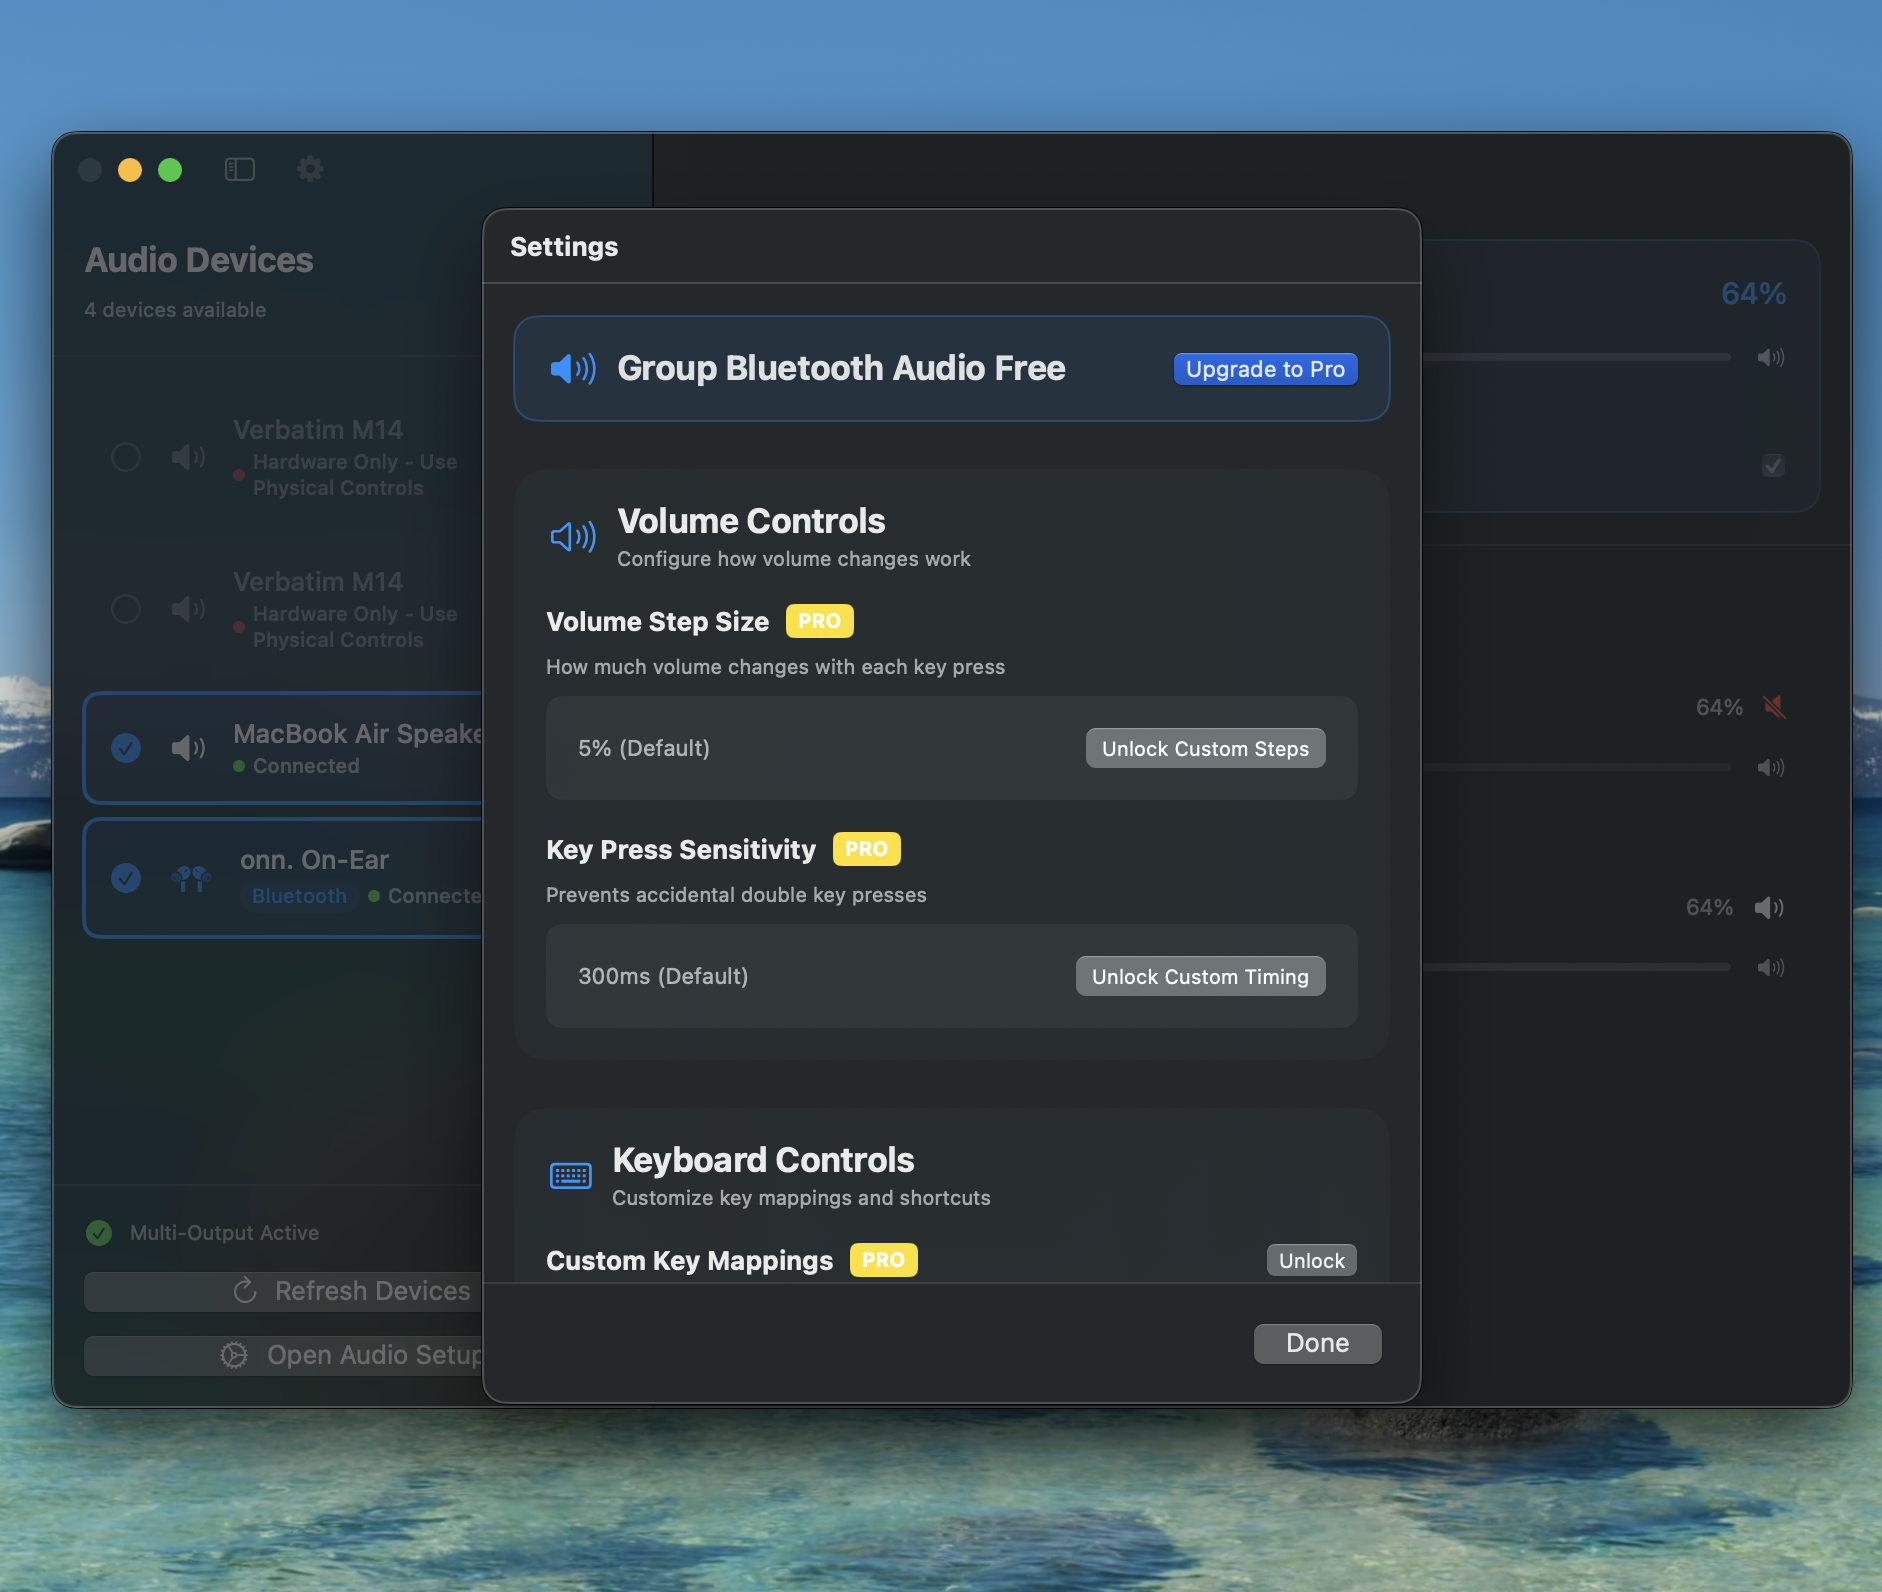Click the Volume Controls speaker icon
This screenshot has width=1882, height=1592.
coord(573,537)
